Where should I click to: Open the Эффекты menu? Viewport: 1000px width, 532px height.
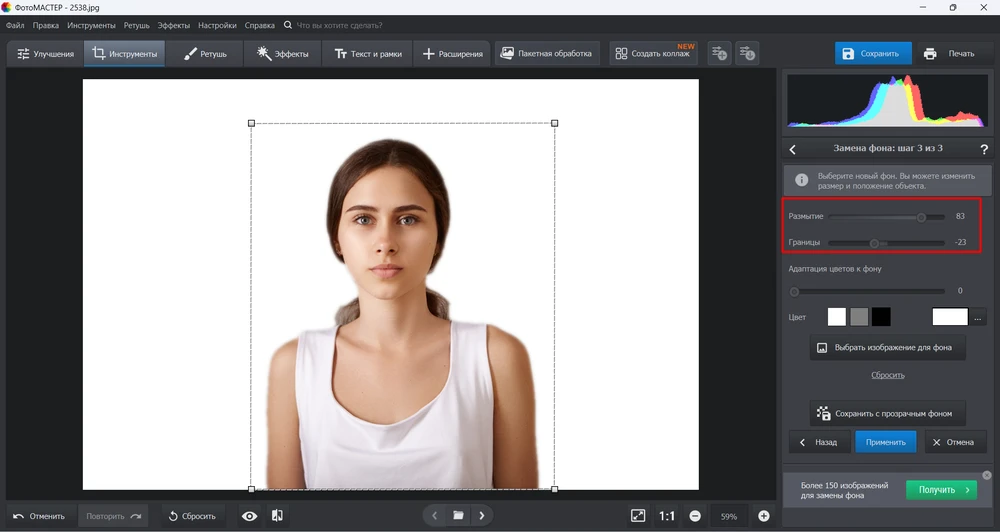(x=174, y=24)
